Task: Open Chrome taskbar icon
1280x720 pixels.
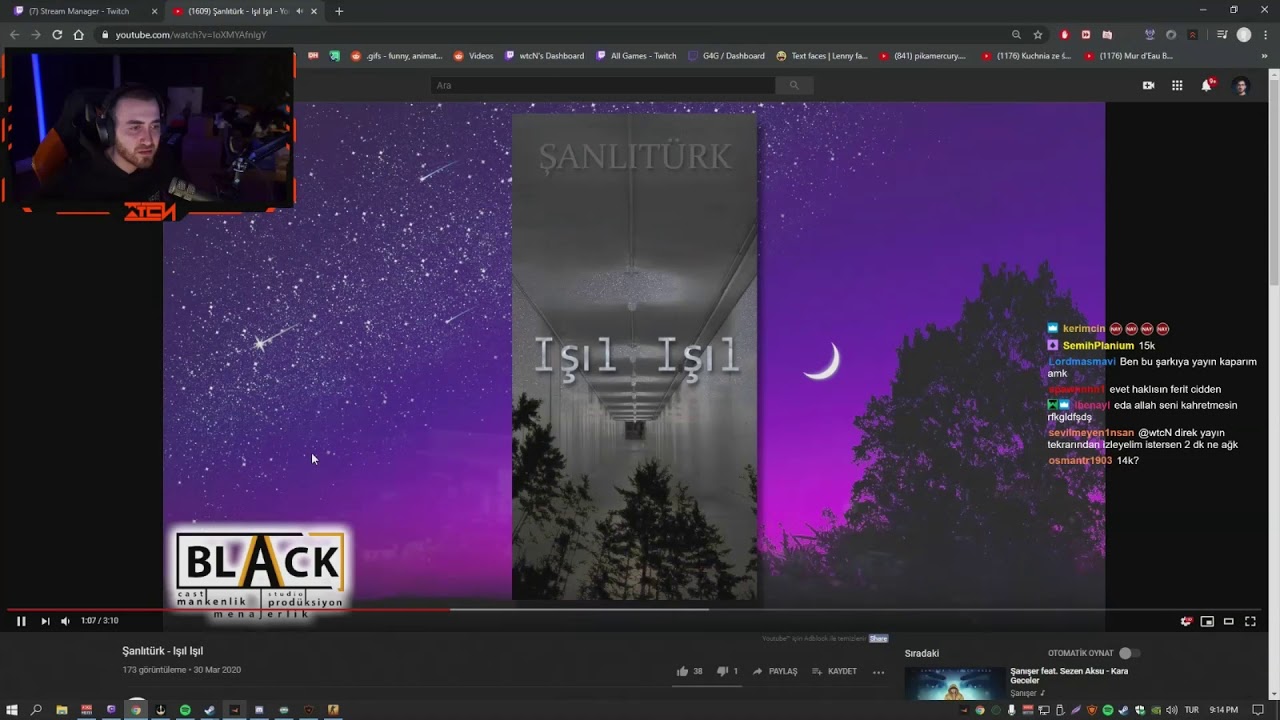Action: (x=136, y=710)
